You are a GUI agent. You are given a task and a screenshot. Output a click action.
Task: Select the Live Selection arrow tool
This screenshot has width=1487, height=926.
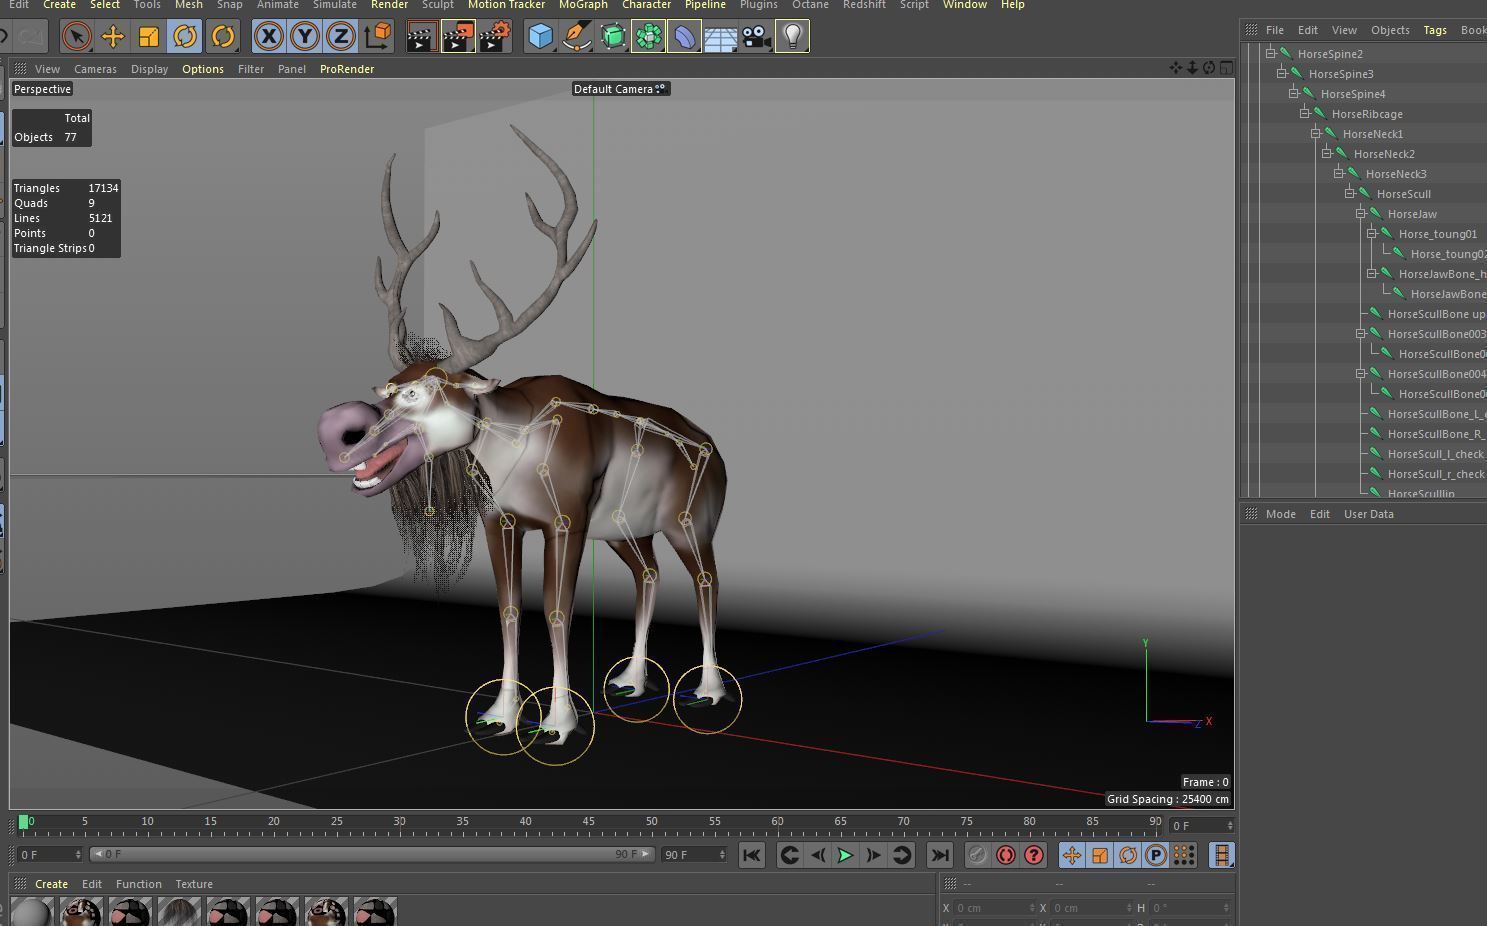(76, 37)
